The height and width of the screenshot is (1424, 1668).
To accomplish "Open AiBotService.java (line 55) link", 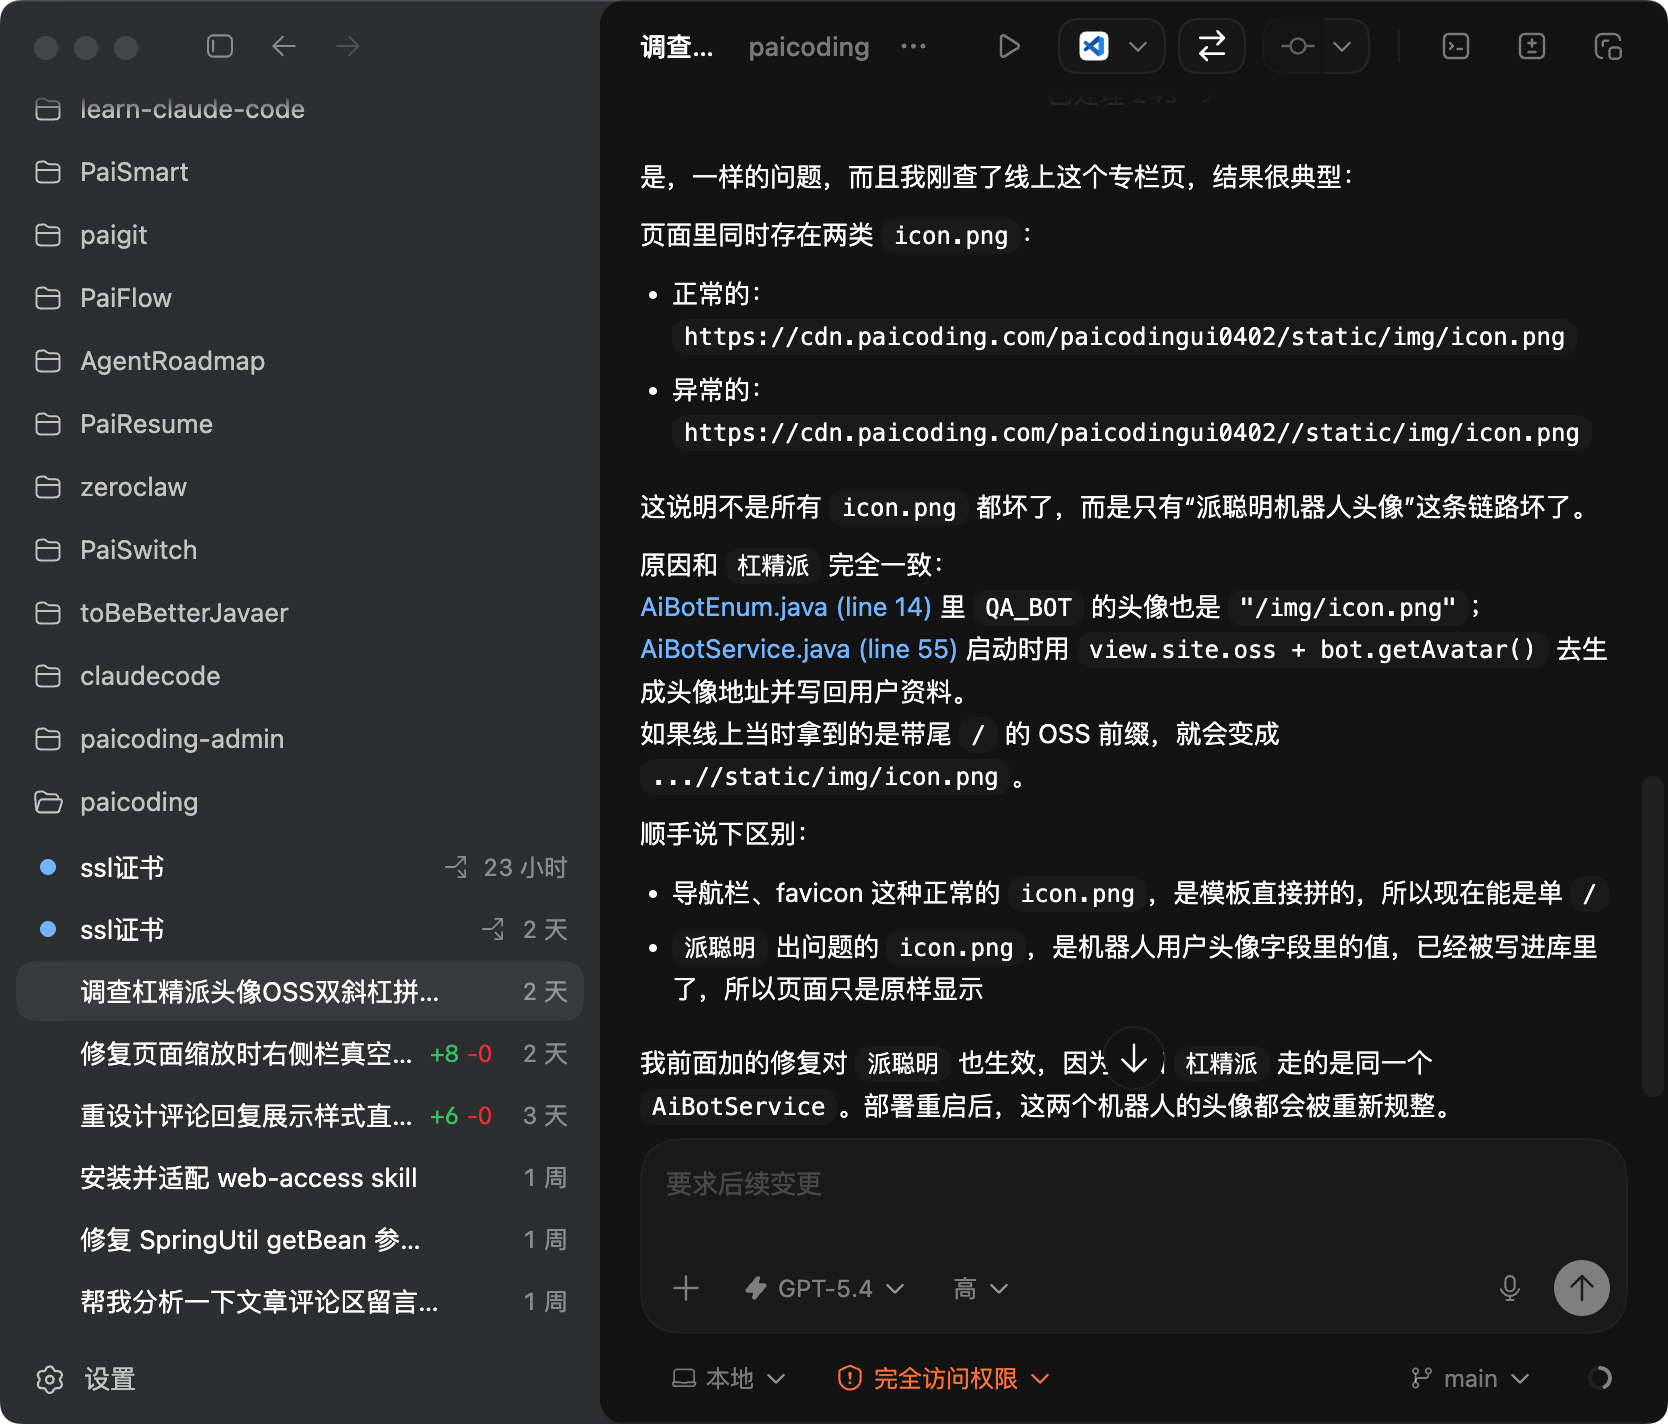I will pos(798,649).
